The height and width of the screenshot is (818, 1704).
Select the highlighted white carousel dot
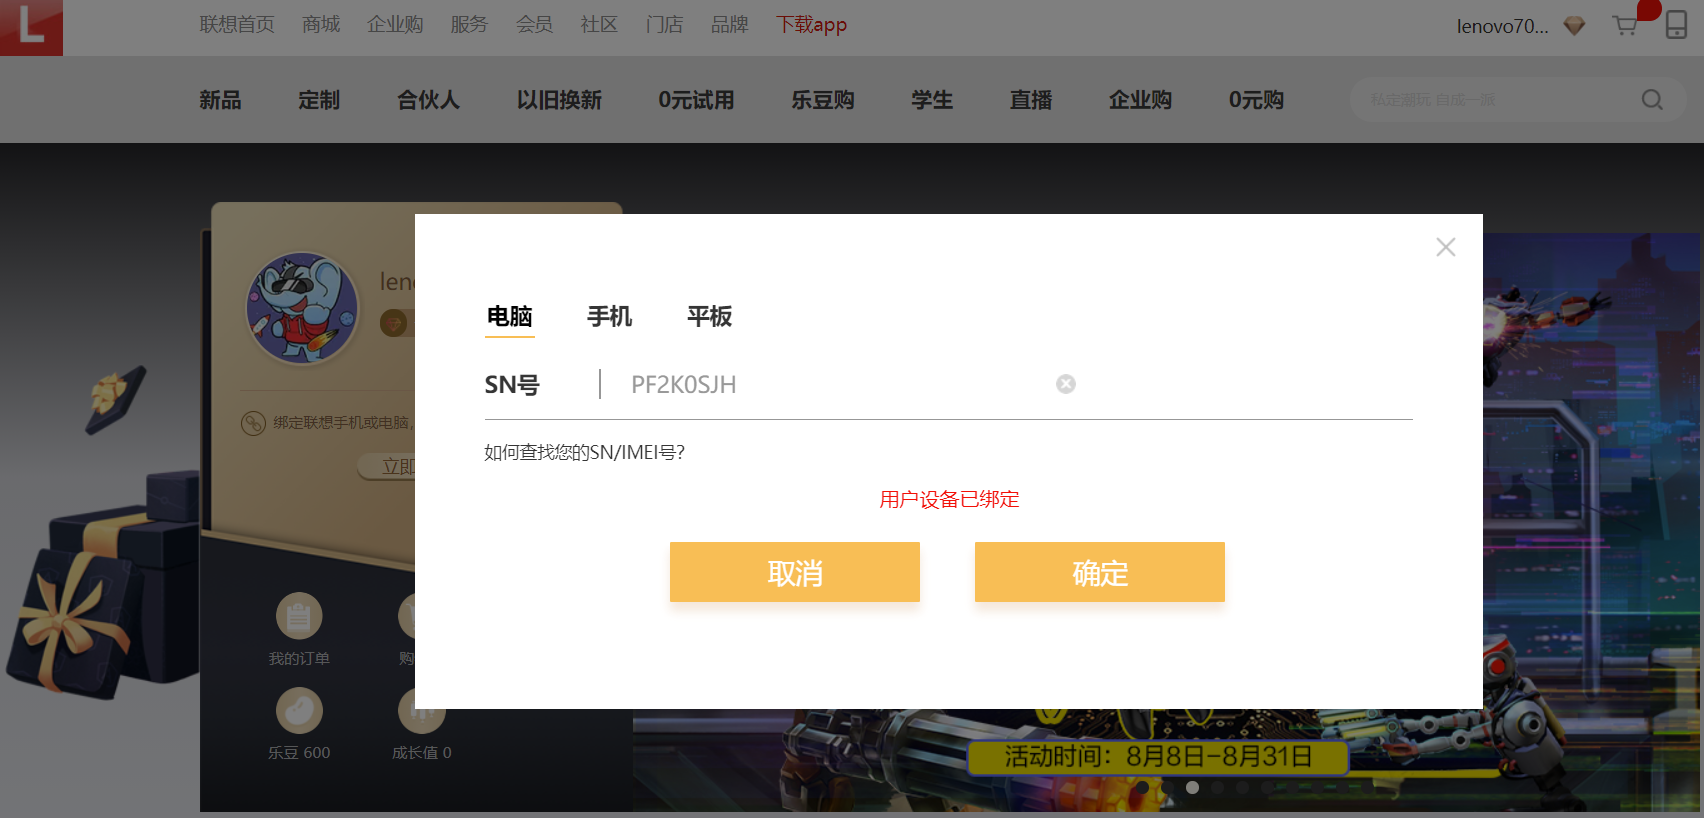pyautogui.click(x=1192, y=787)
